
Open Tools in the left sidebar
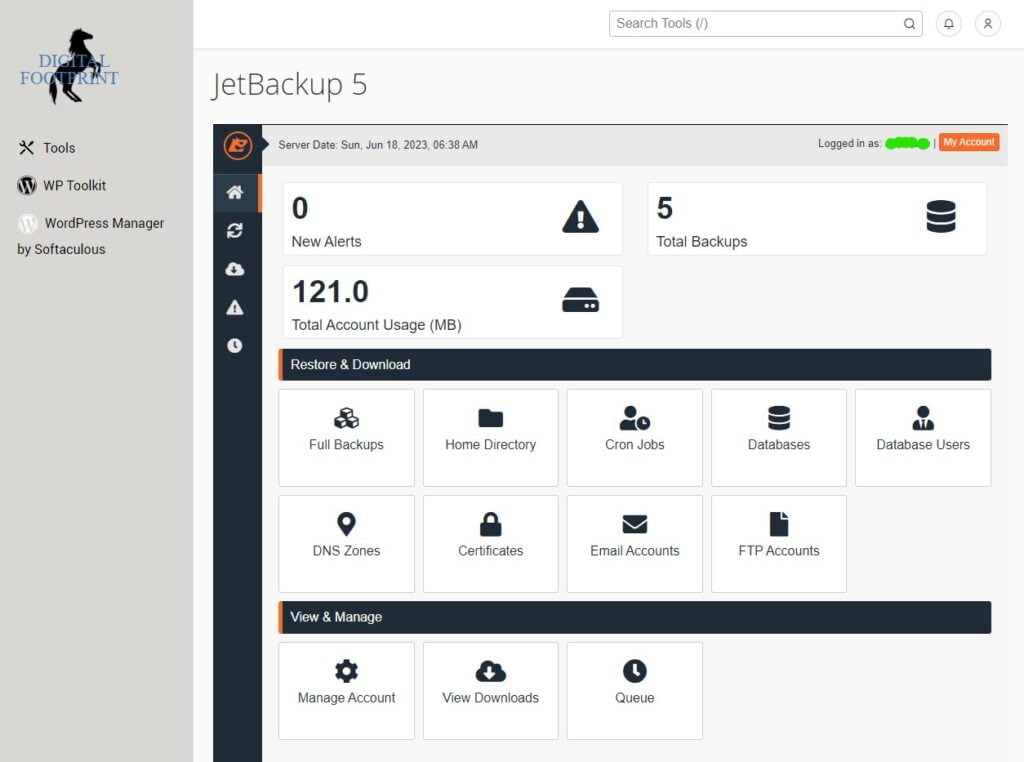(x=47, y=148)
